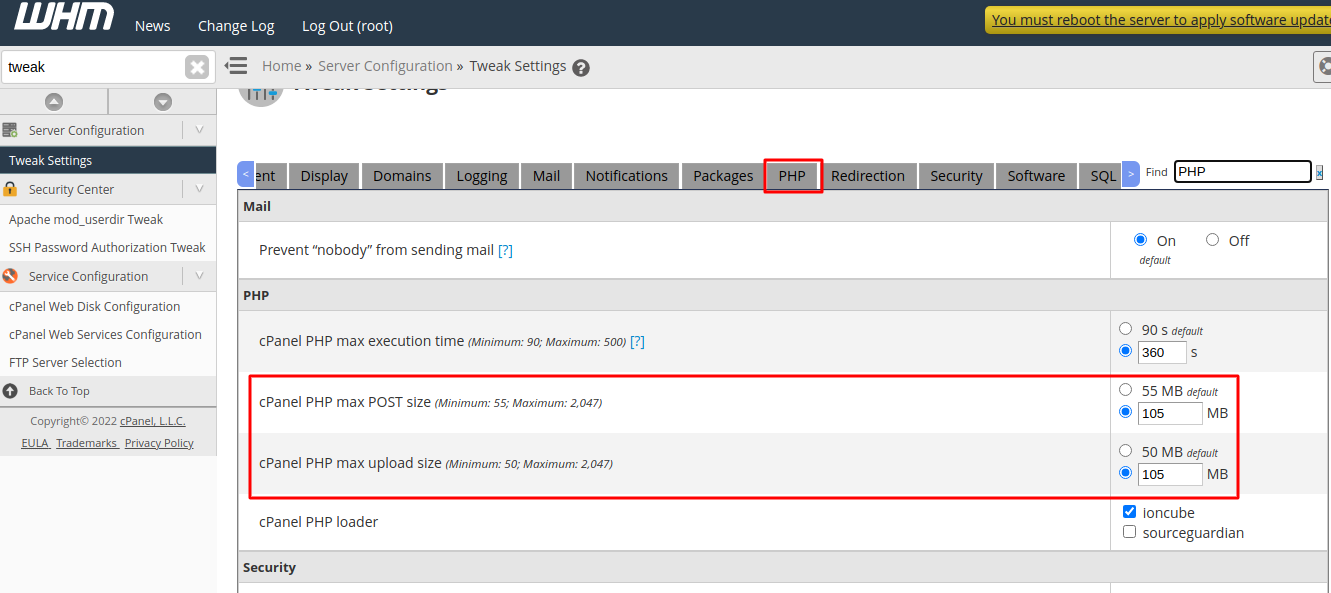Switch to the SQL tab

(x=1102, y=176)
